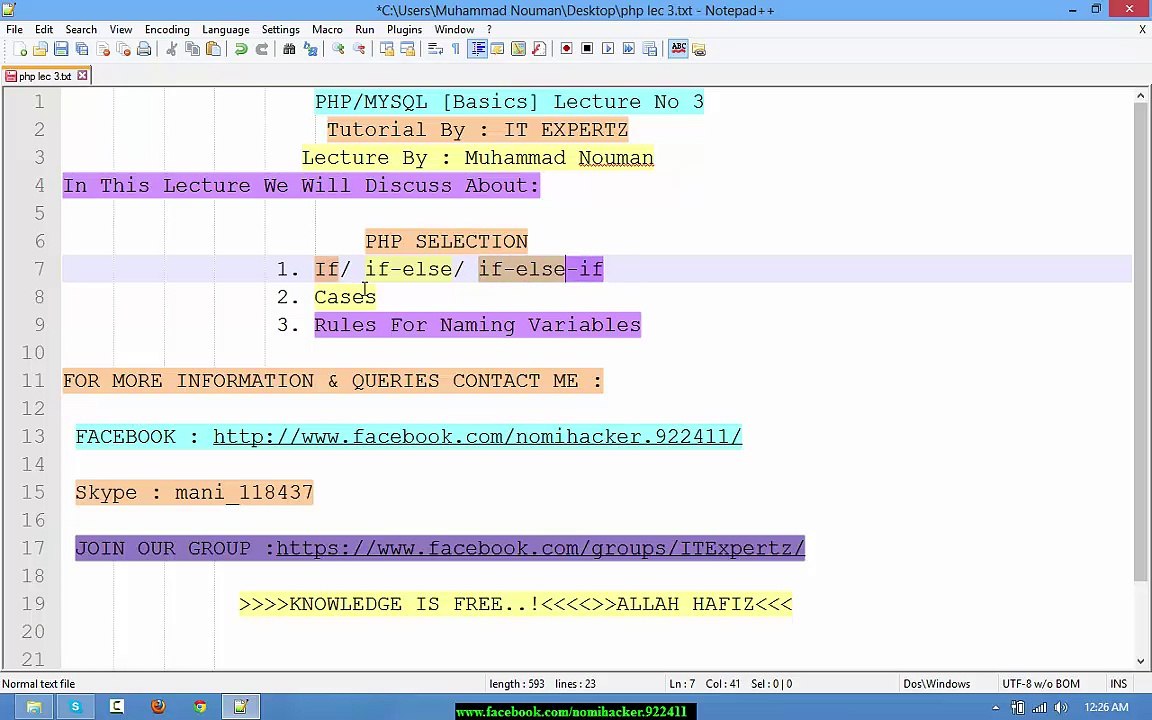The height and width of the screenshot is (720, 1152).
Task: Open the Encoding menu
Action: 167,29
